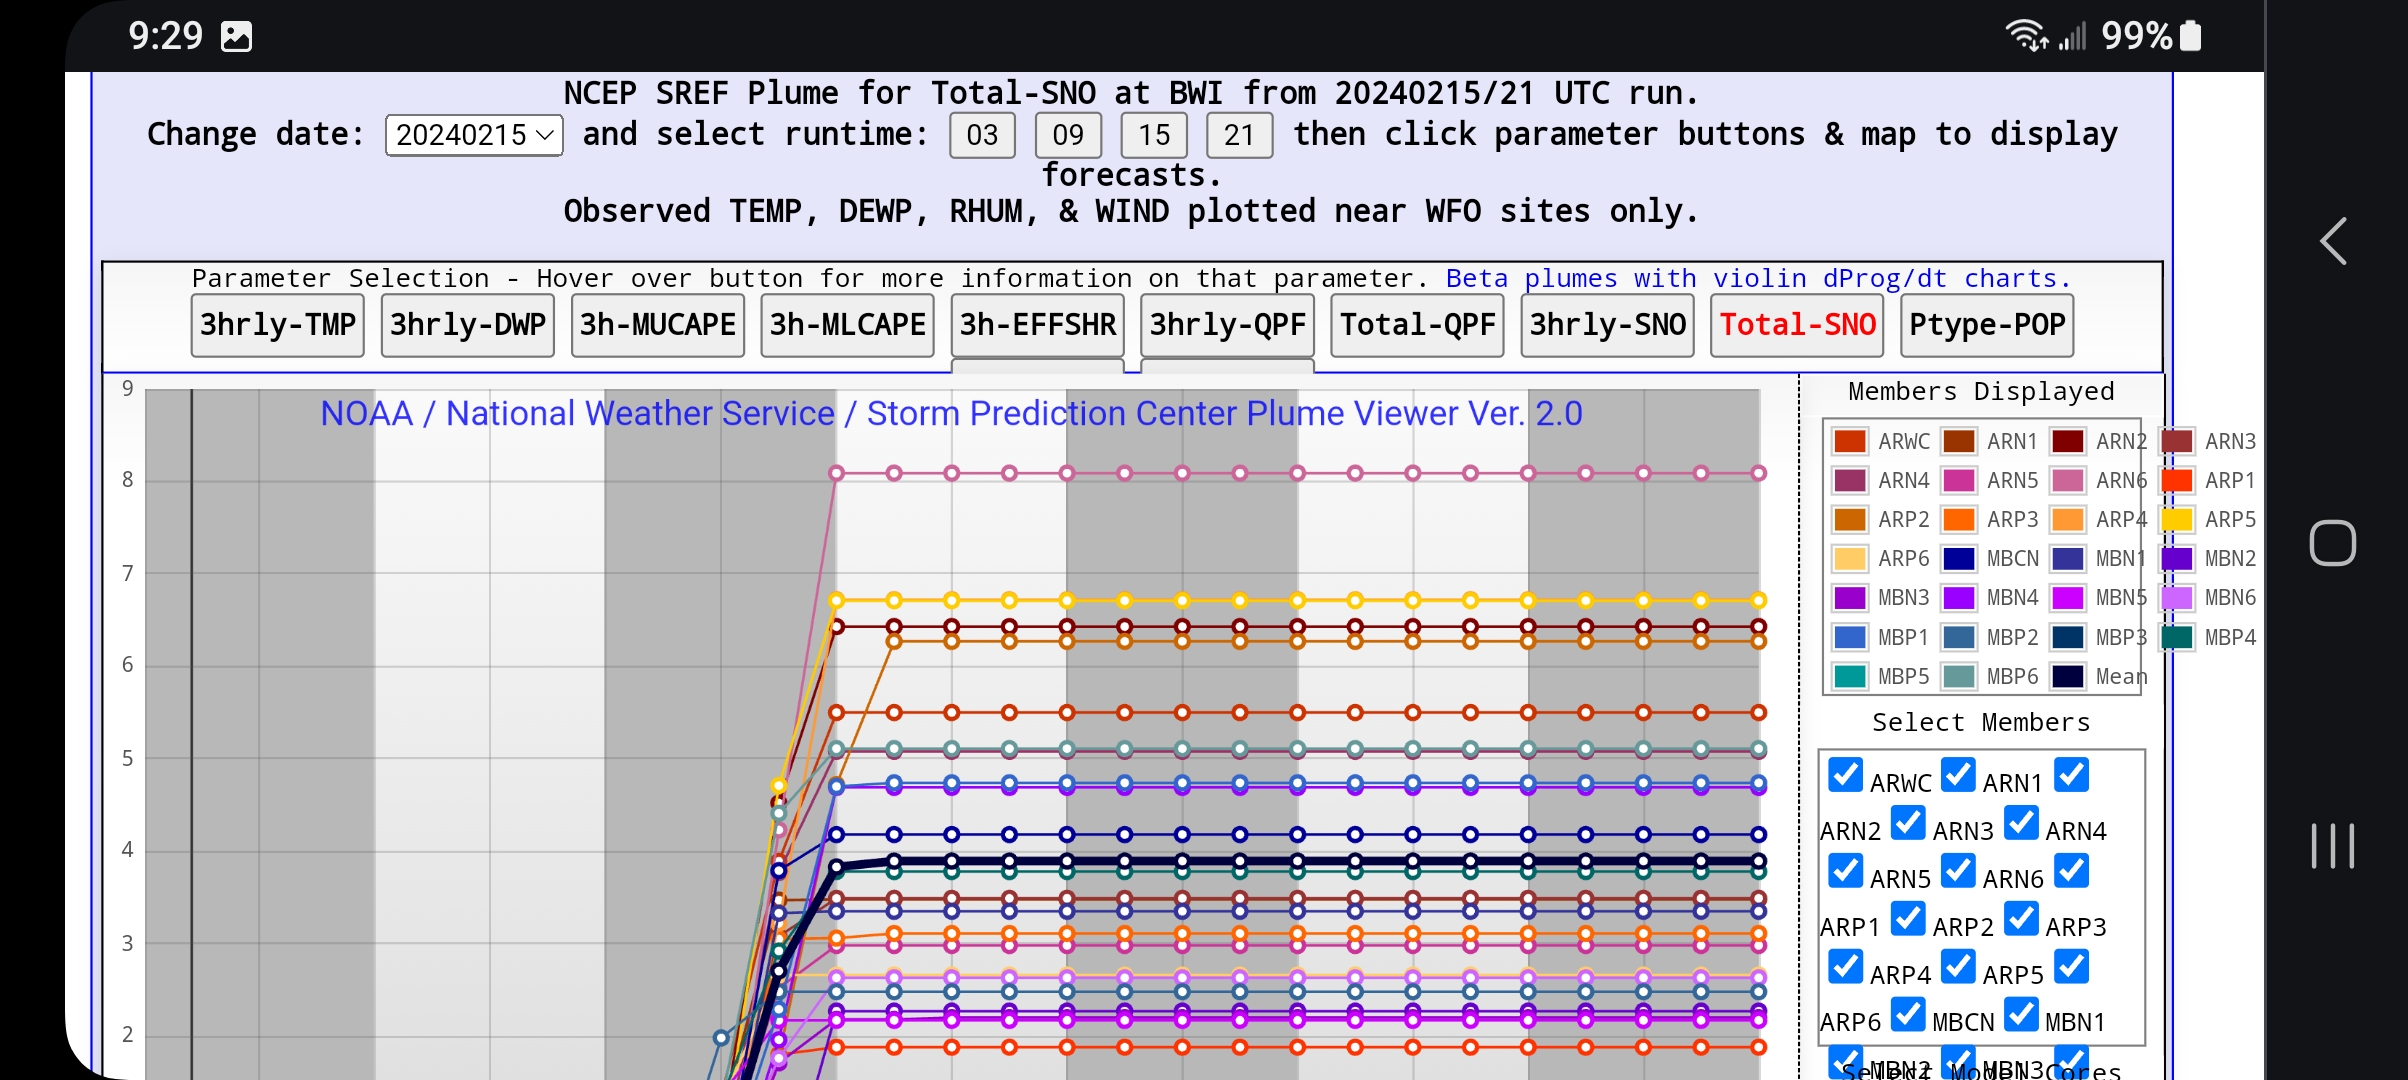Toggle the ARN5 member checkbox
The width and height of the screenshot is (2408, 1080).
[1845, 871]
